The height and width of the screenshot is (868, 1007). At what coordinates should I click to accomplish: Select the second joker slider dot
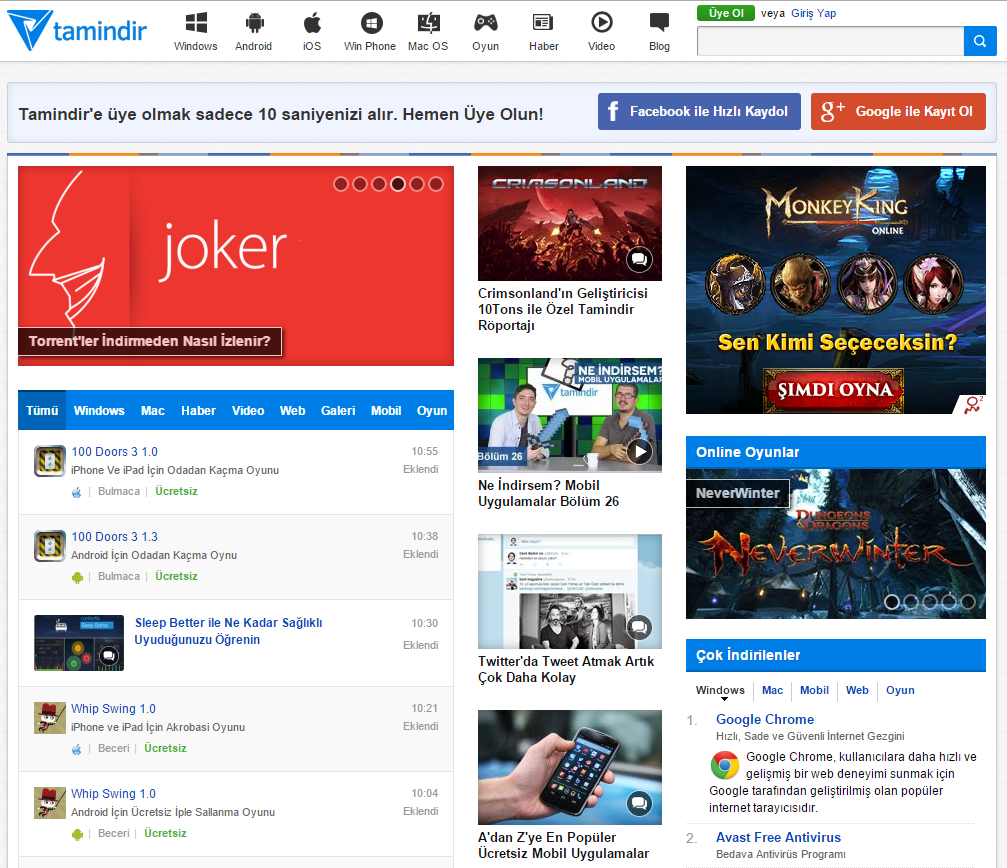[360, 184]
